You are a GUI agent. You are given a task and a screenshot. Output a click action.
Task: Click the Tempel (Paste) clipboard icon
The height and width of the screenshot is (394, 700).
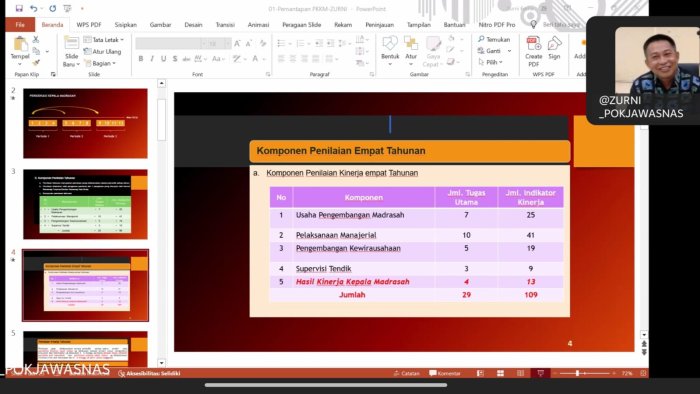pyautogui.click(x=20, y=44)
